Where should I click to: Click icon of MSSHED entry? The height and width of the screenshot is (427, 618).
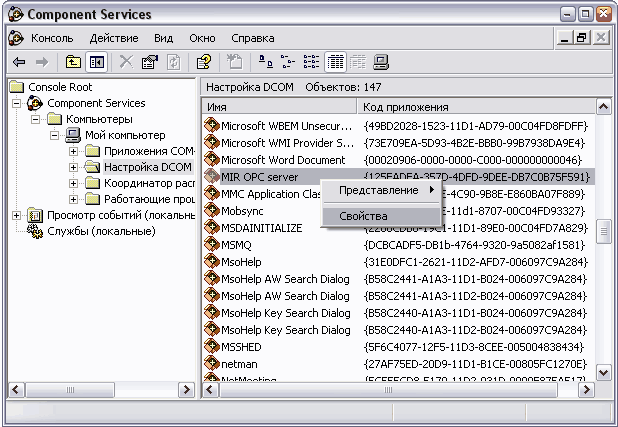(212, 347)
